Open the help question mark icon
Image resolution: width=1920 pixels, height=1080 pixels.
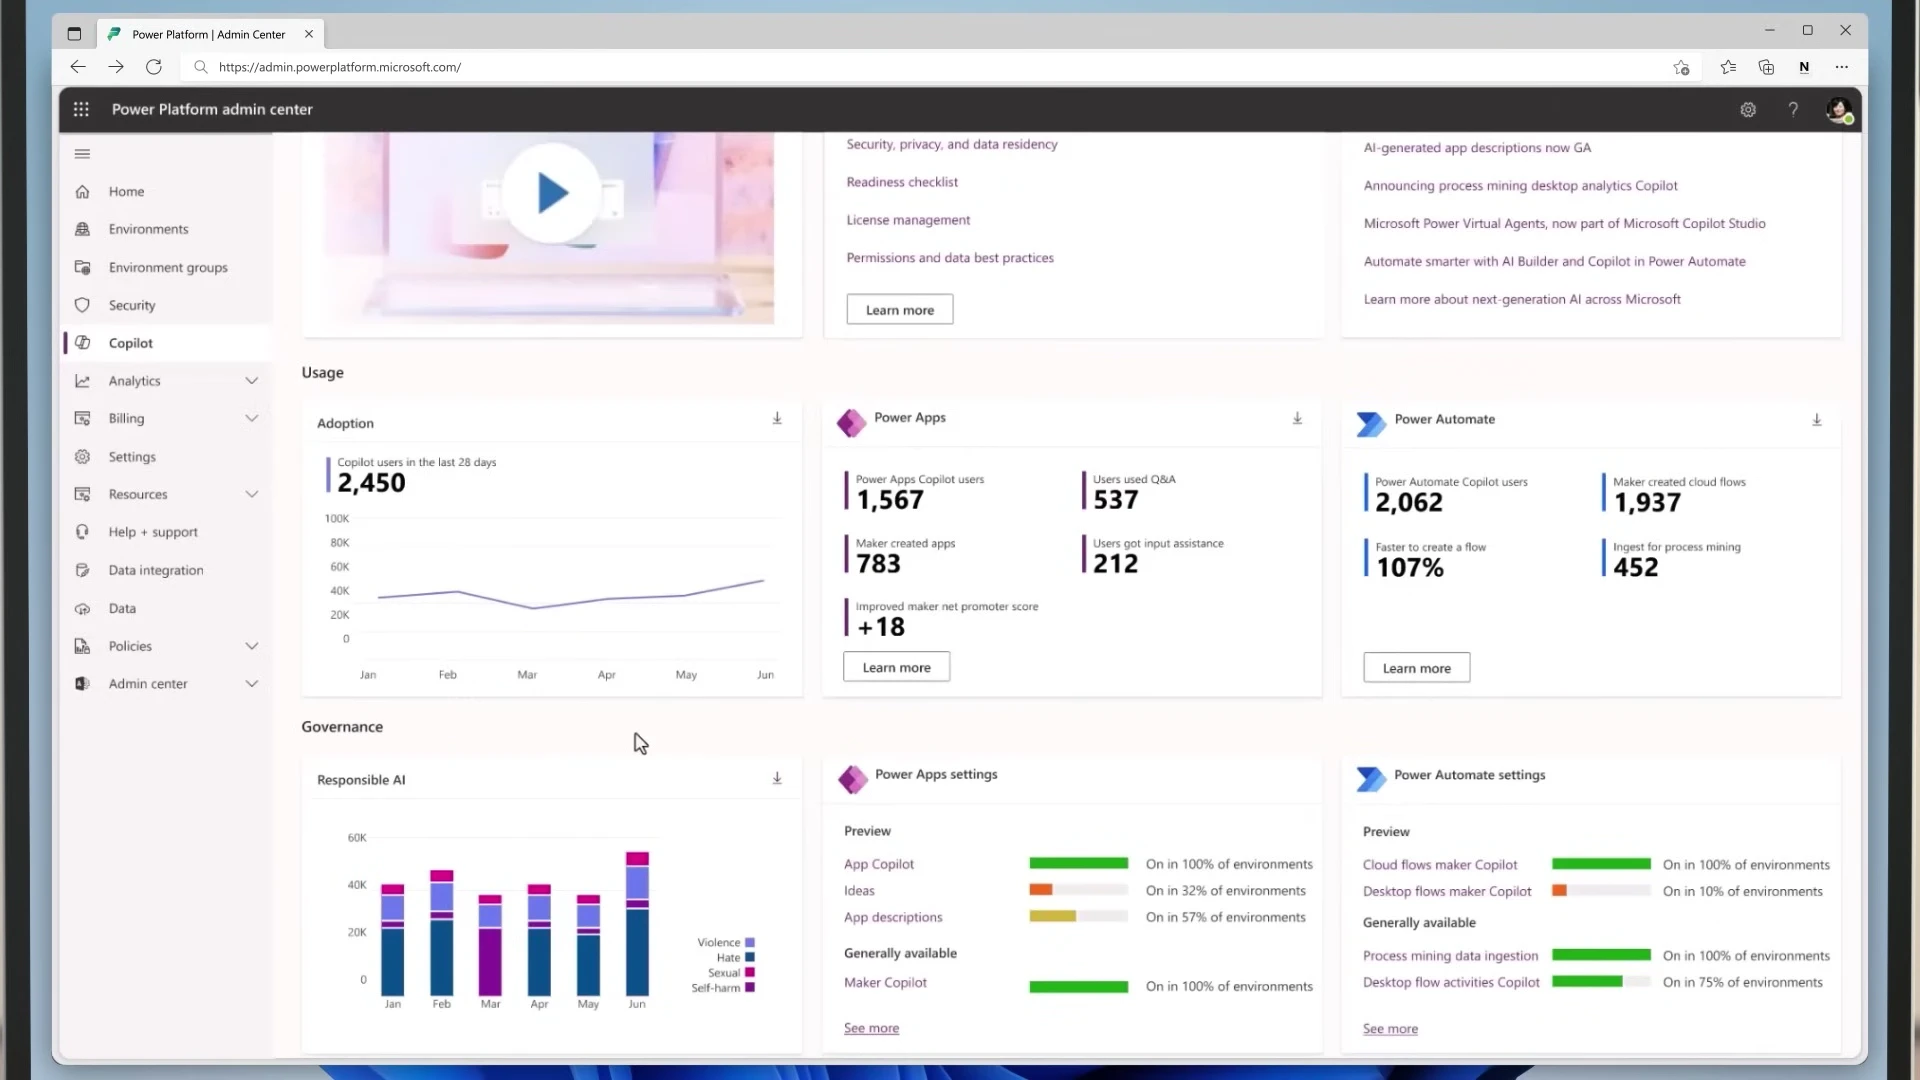tap(1793, 109)
